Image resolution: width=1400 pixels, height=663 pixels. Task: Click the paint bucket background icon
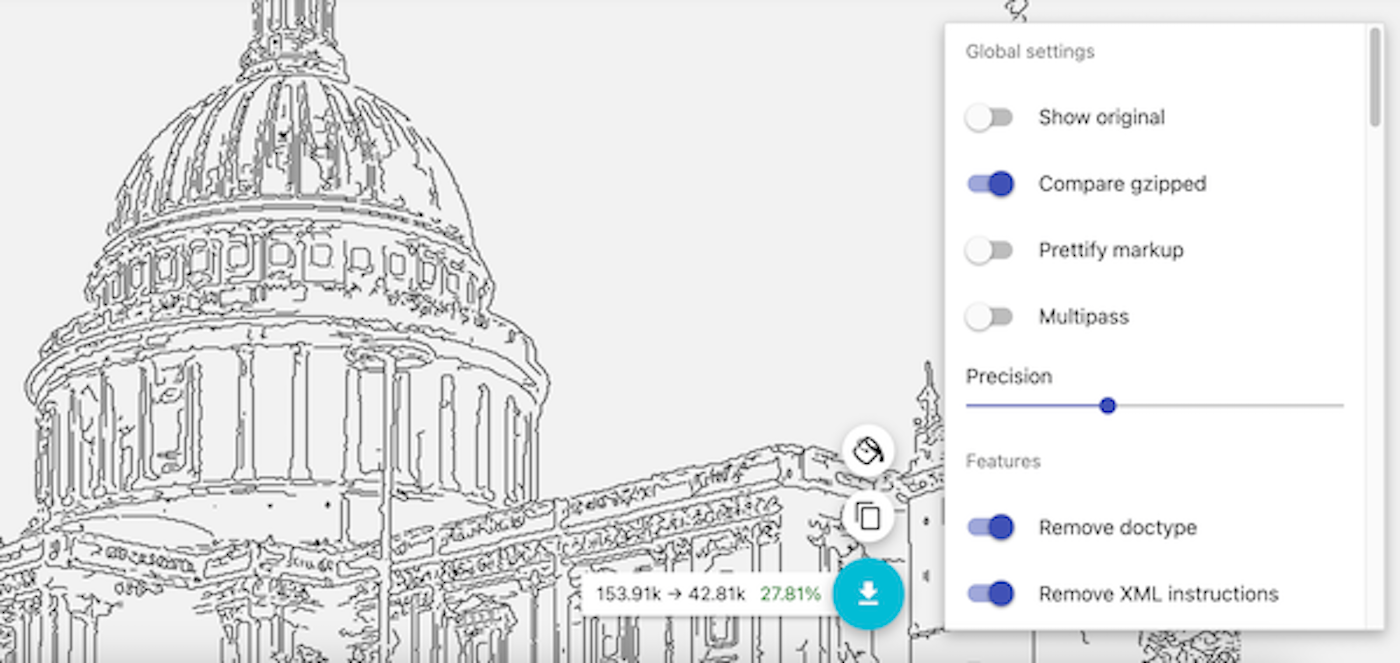[x=868, y=451]
